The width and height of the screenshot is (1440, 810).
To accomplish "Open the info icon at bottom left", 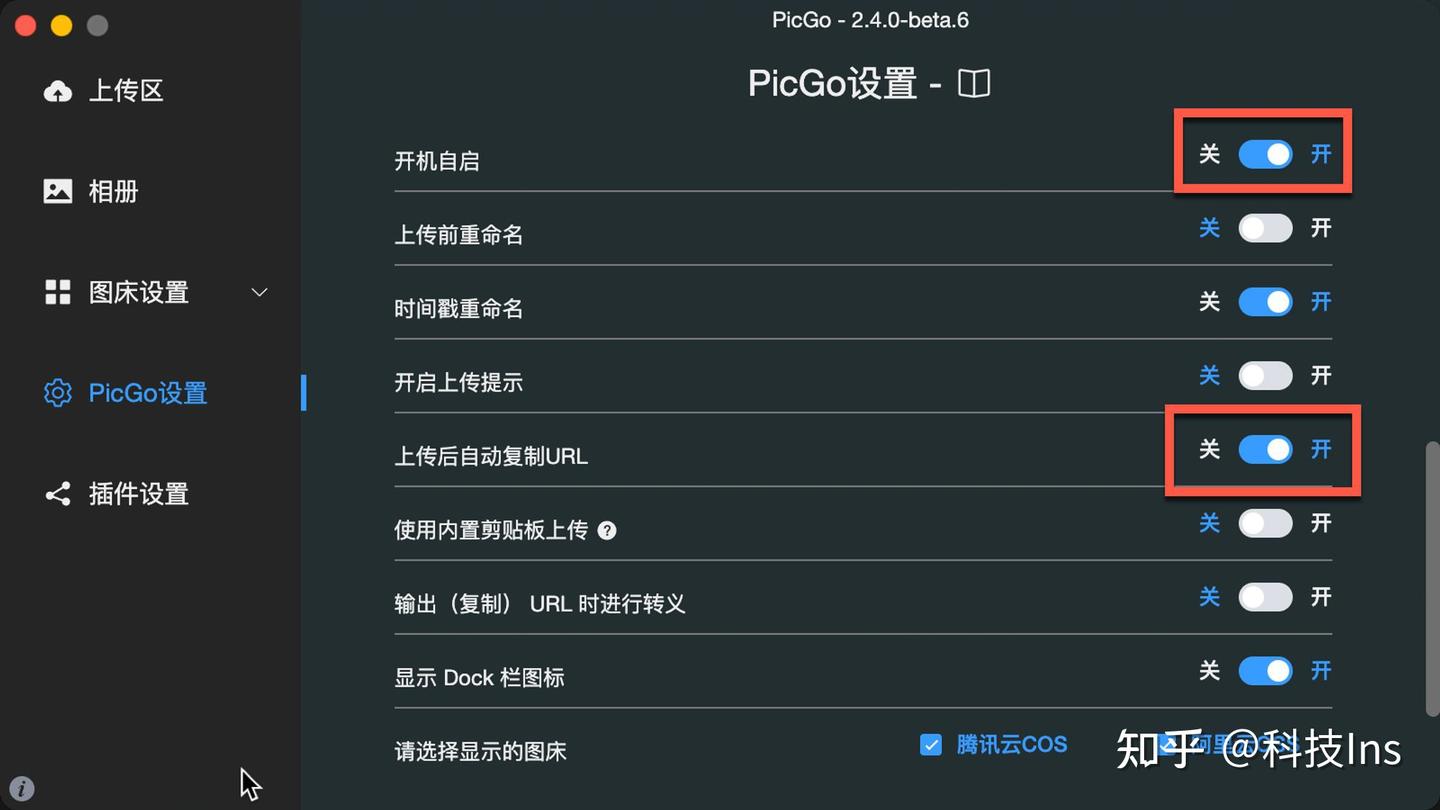I will [x=21, y=788].
